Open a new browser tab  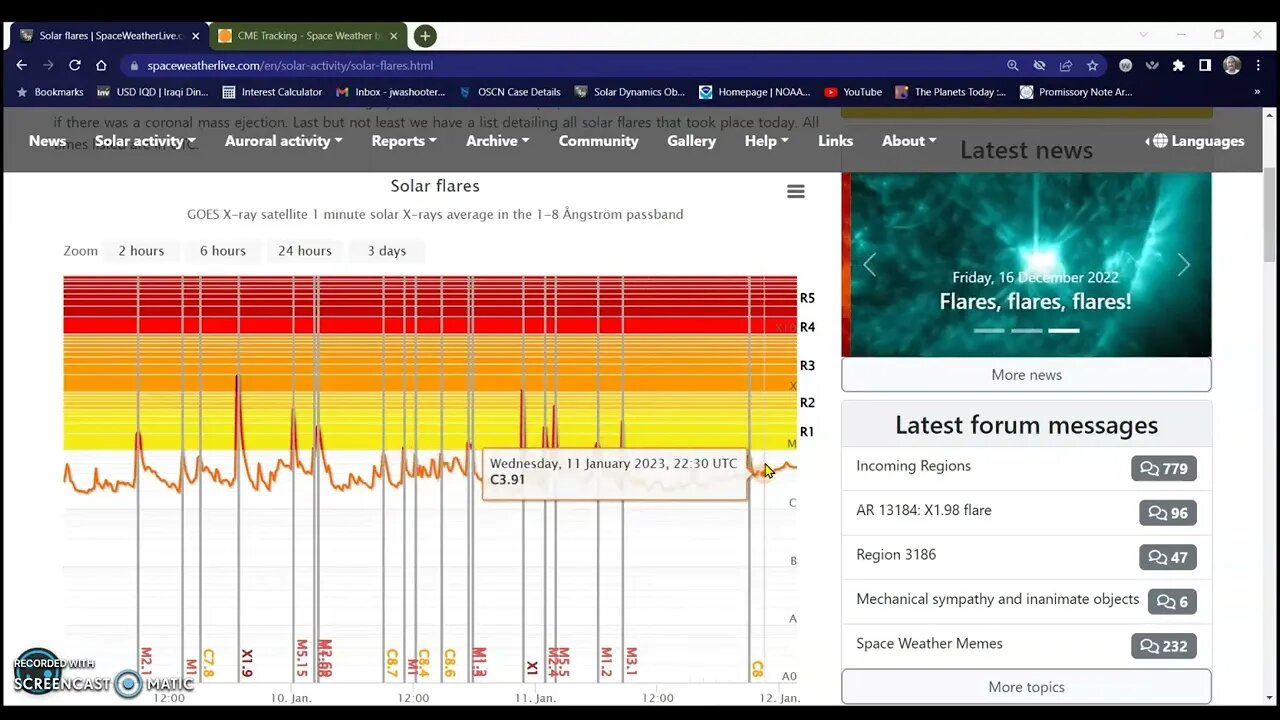[x=425, y=36]
